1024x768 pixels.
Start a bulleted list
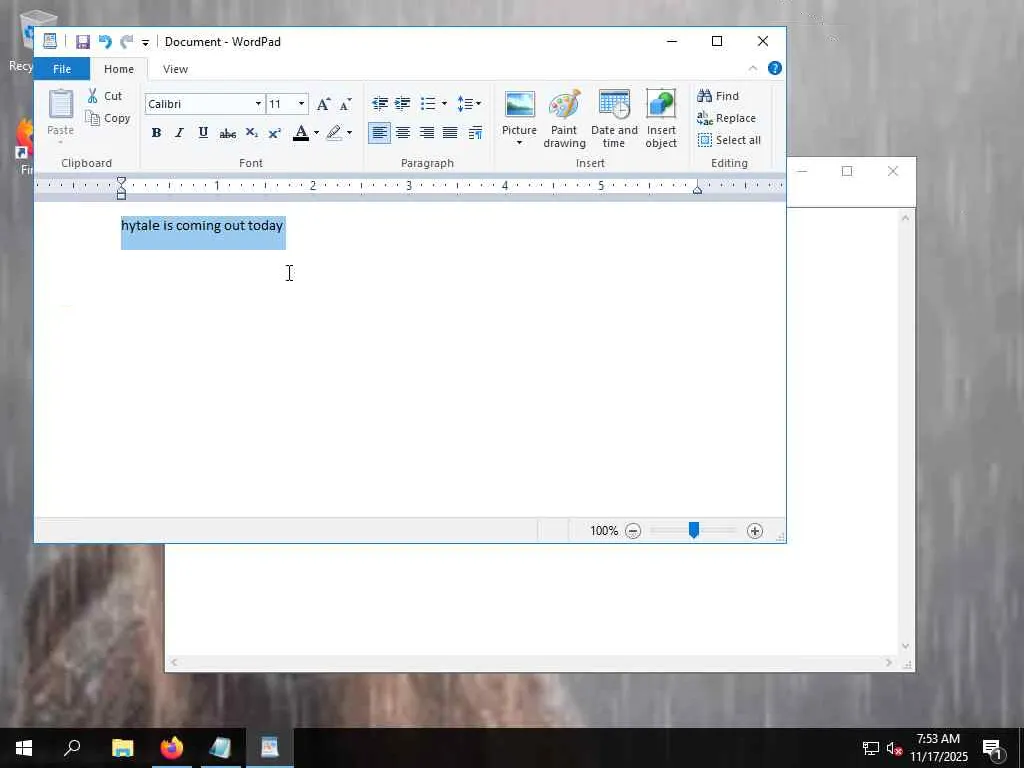coord(428,103)
